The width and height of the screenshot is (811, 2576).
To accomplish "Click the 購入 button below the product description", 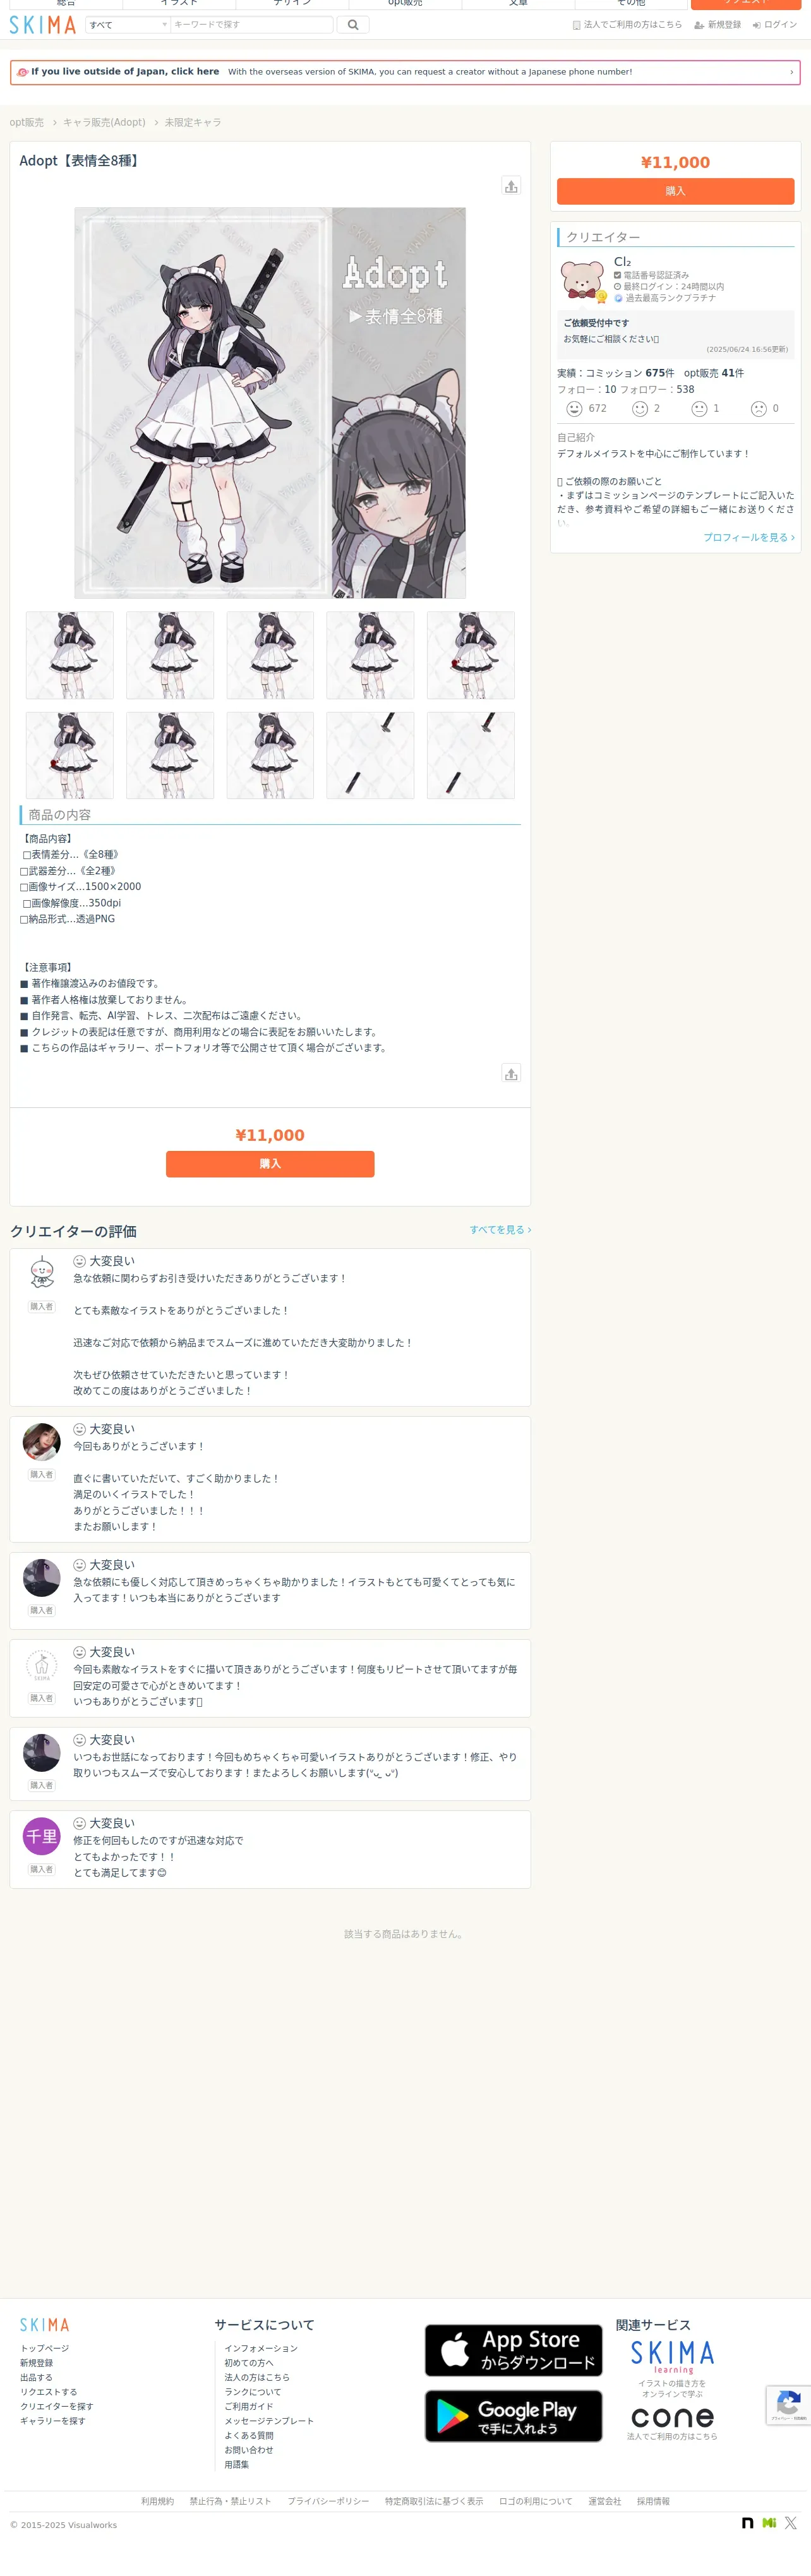I will pos(270,1164).
